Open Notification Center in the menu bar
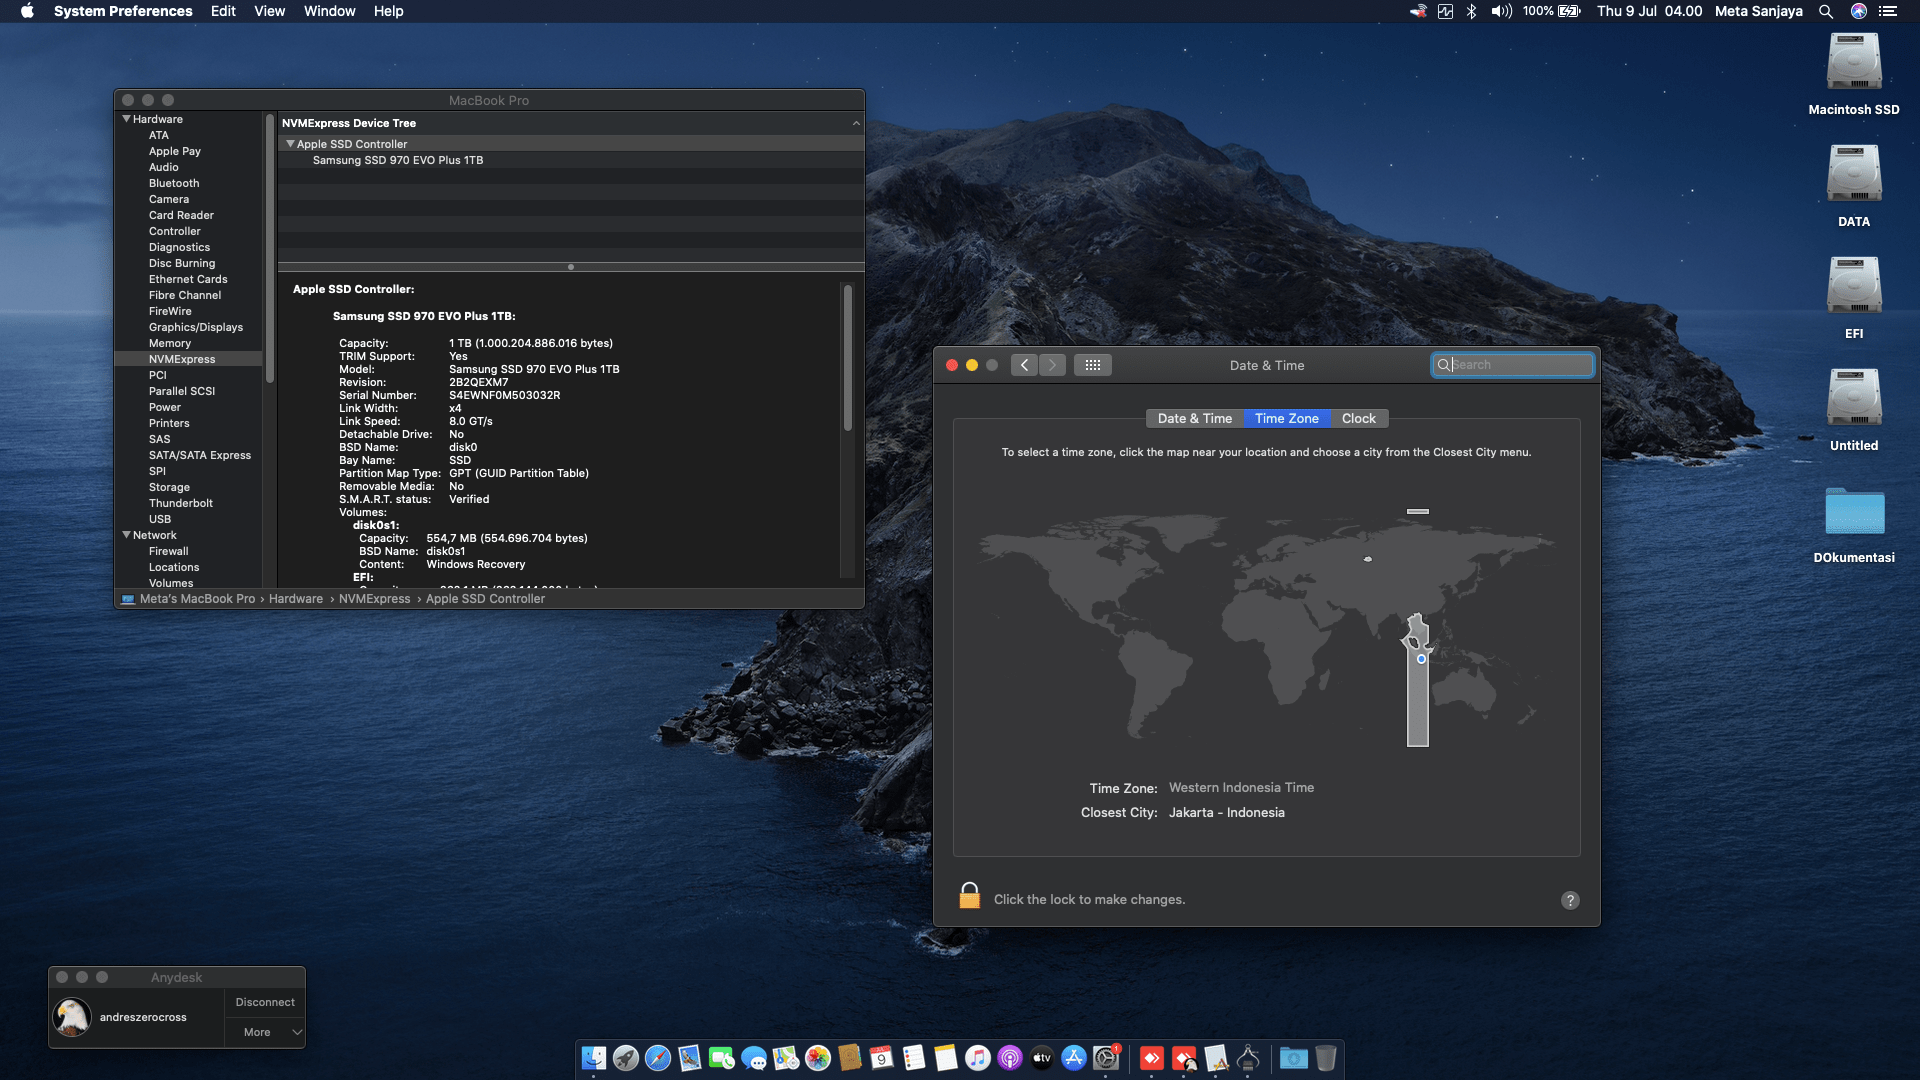This screenshot has height=1080, width=1920. click(x=1888, y=11)
